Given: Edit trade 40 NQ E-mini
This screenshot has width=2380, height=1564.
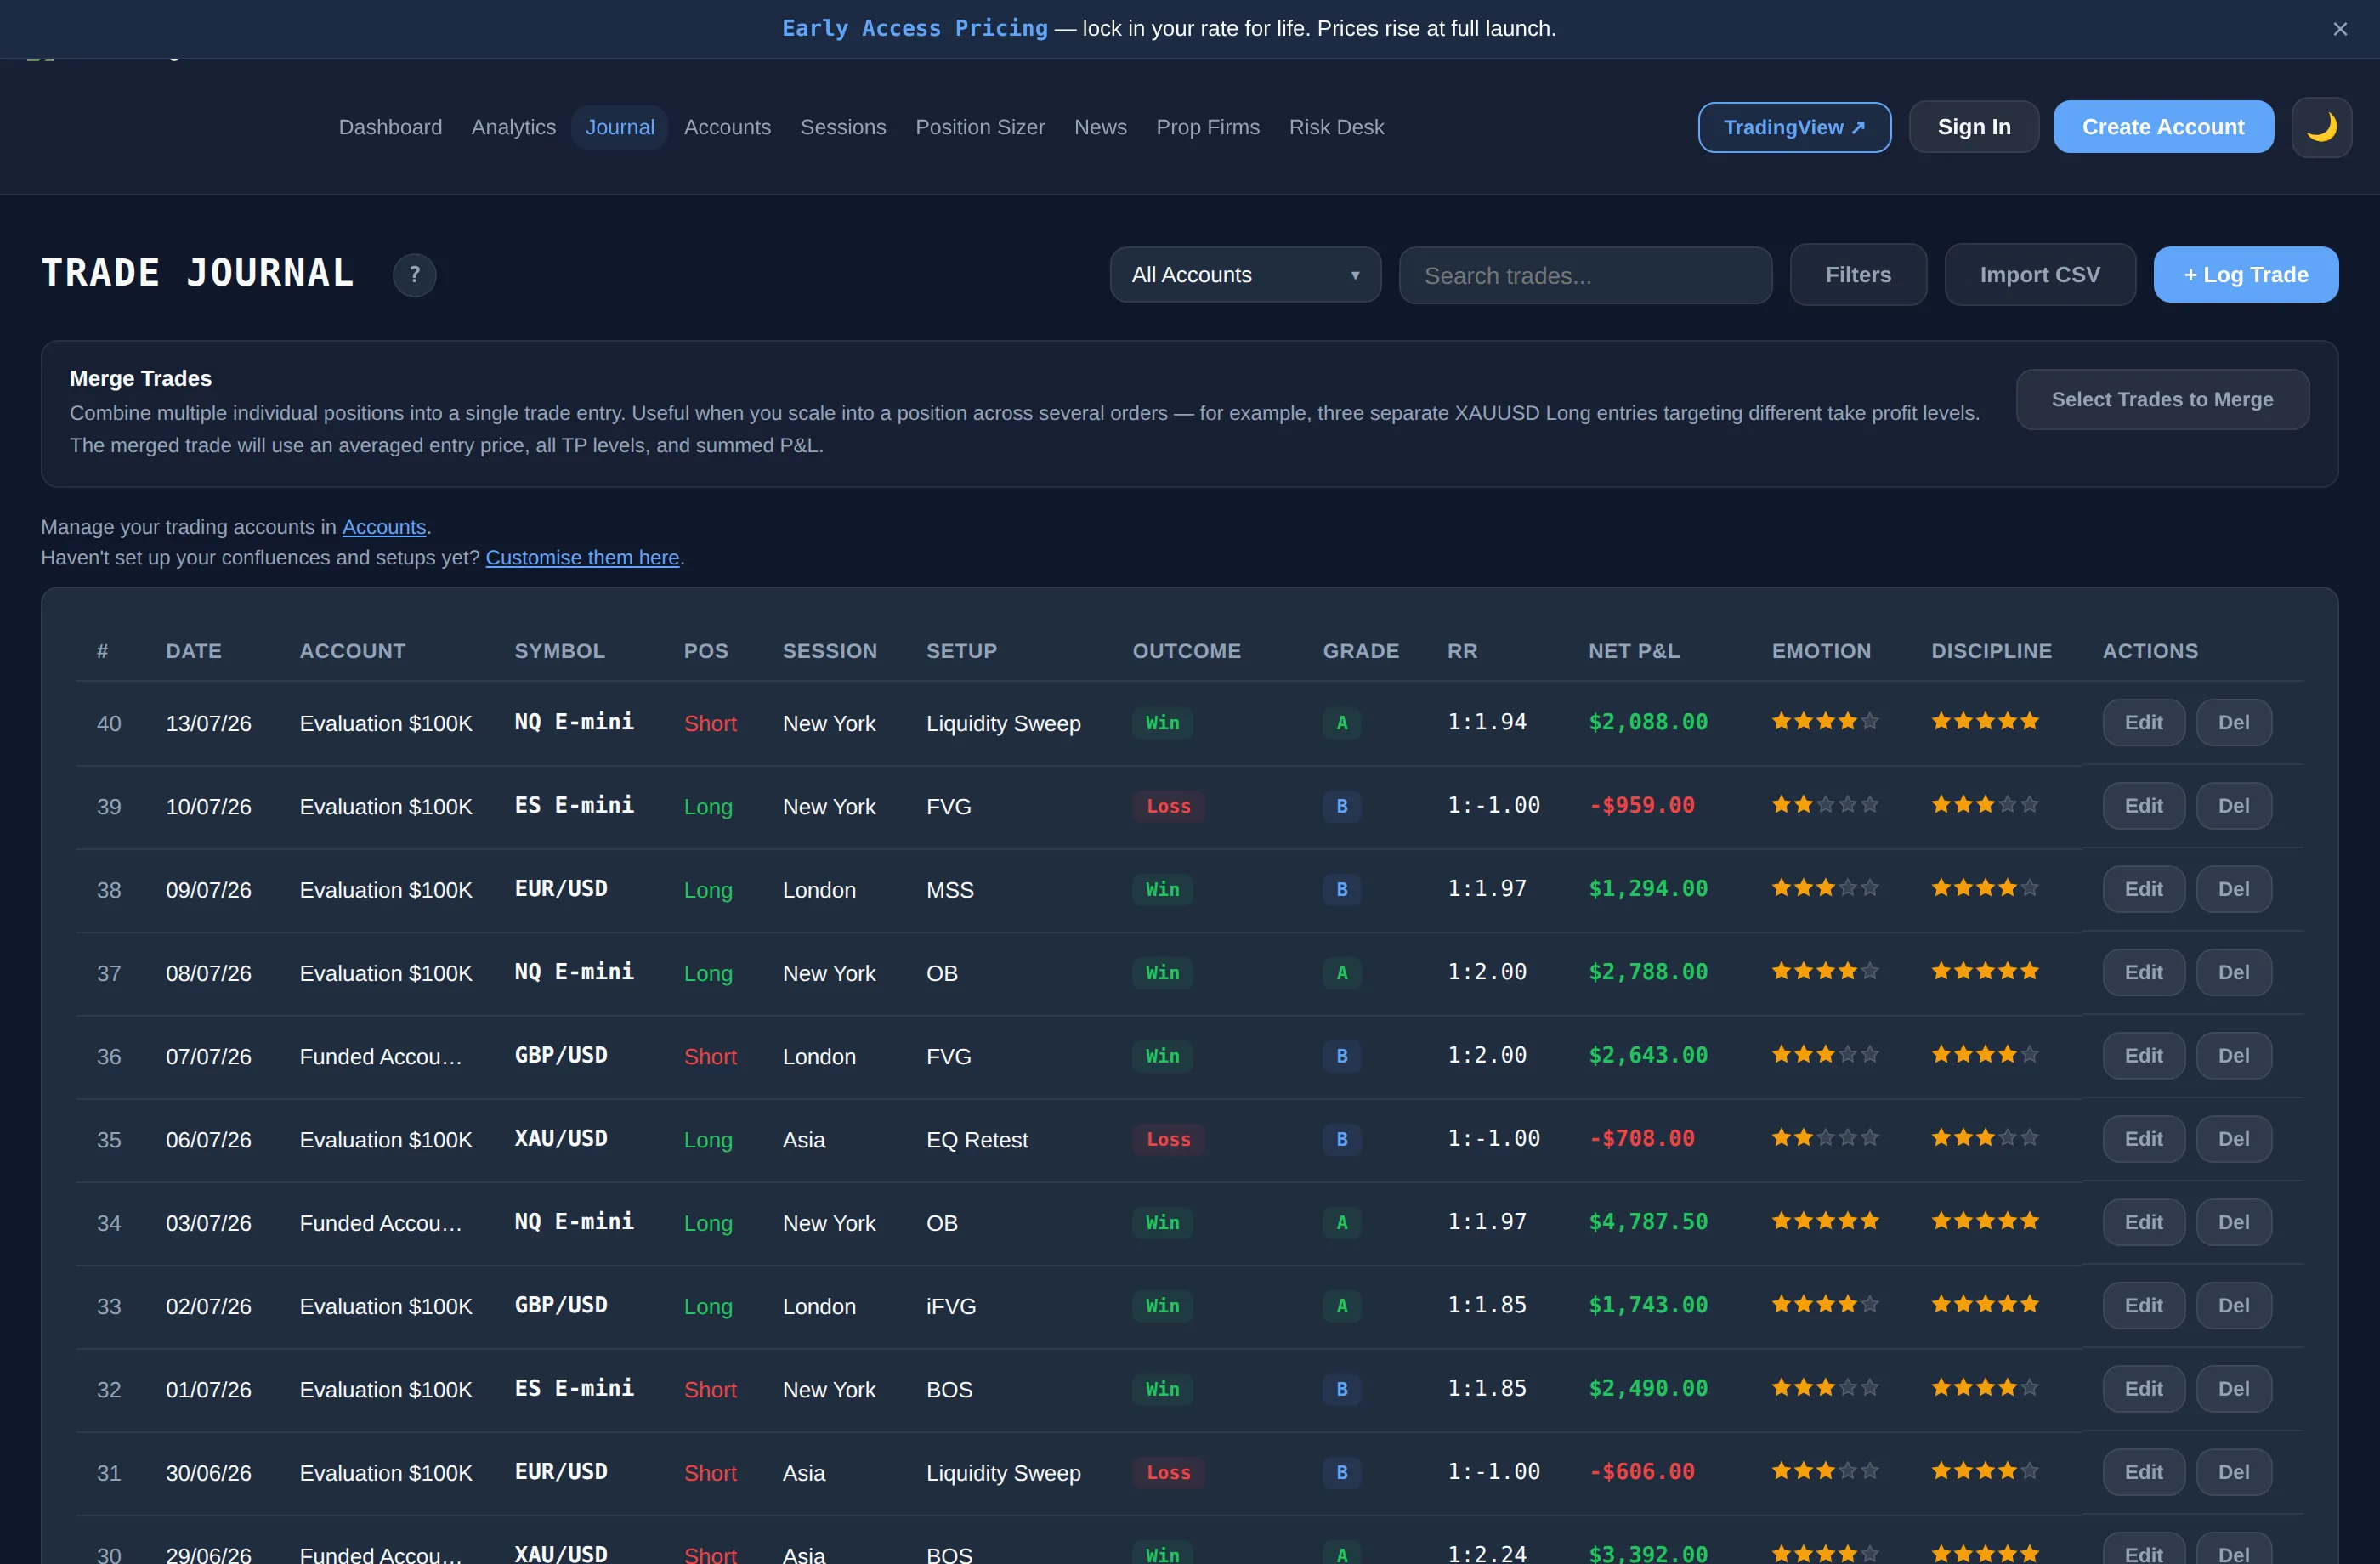Looking at the screenshot, I should coord(2143,723).
